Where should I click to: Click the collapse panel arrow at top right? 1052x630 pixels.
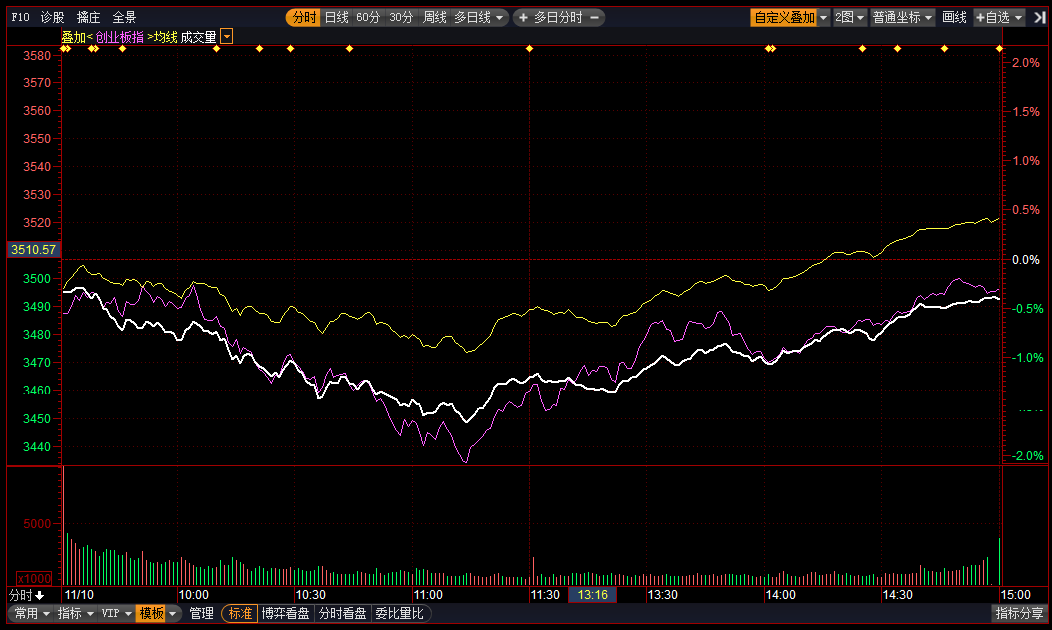click(x=1040, y=17)
